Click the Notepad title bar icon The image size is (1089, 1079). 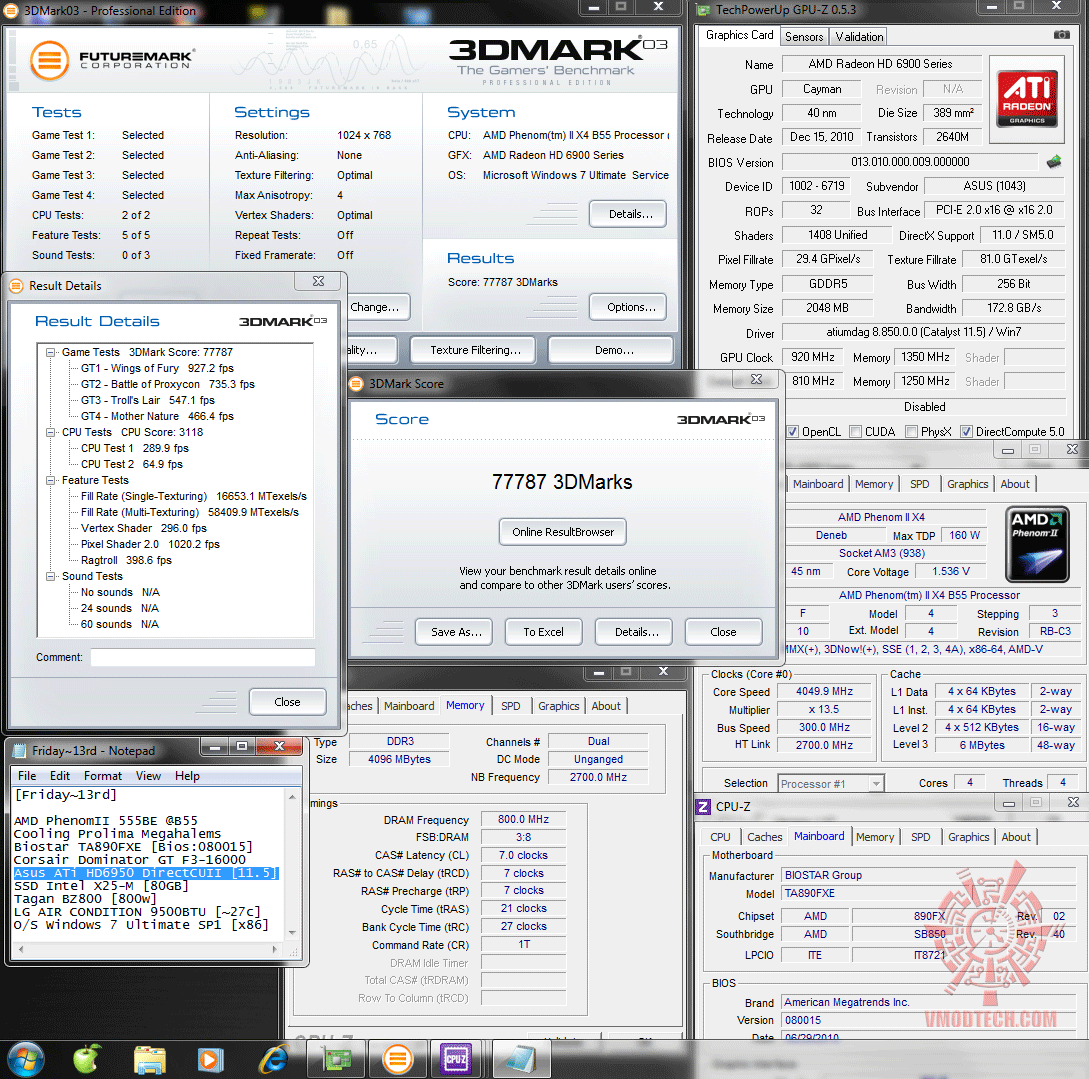click(x=20, y=751)
